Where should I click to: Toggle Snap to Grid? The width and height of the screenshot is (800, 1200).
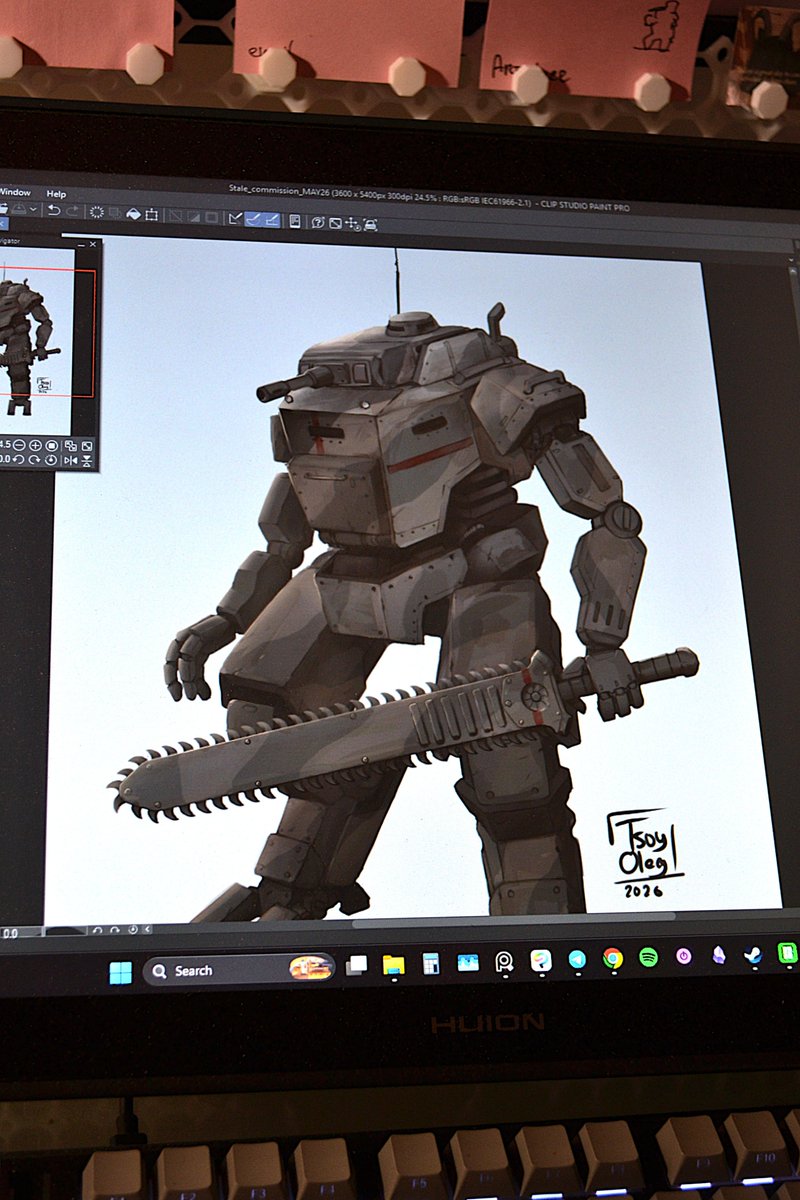click(272, 219)
